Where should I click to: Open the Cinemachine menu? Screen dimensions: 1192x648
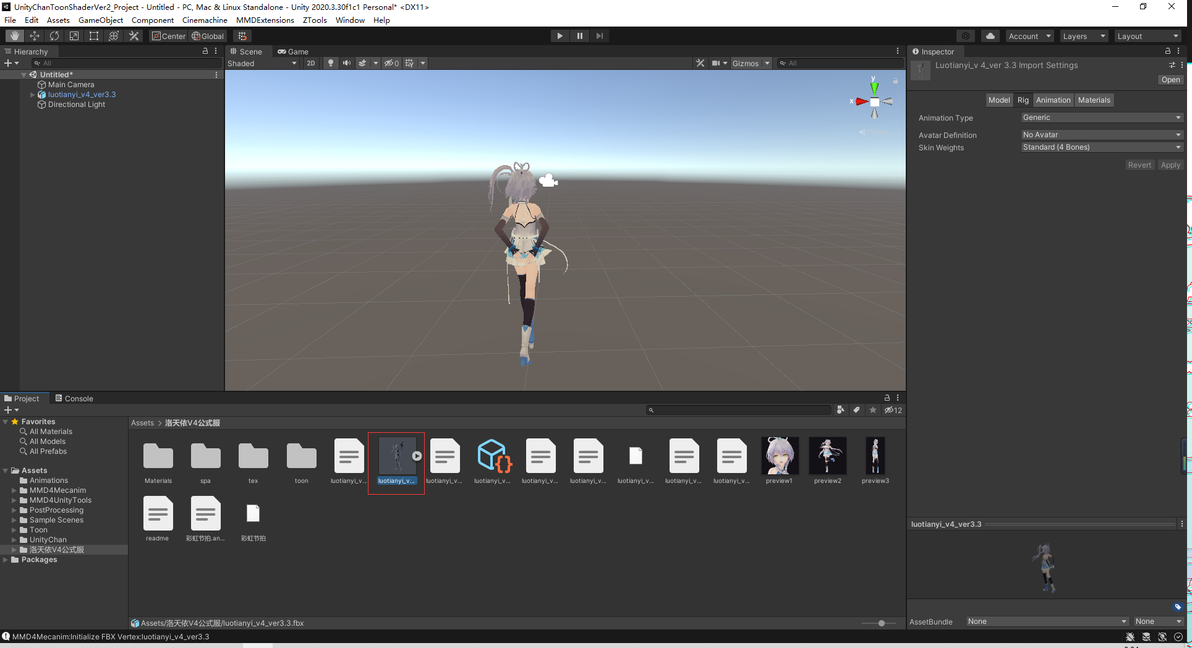click(x=204, y=21)
